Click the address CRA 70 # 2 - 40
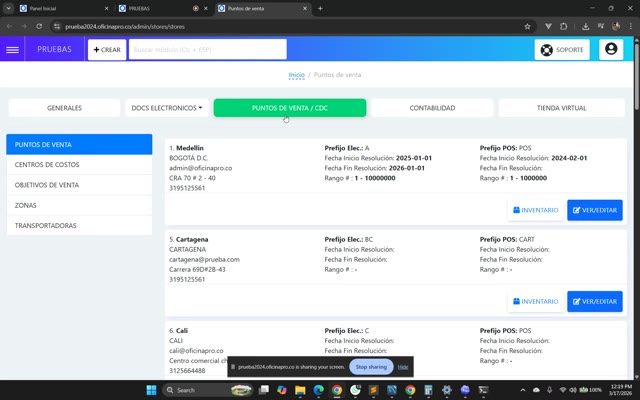 pos(192,178)
